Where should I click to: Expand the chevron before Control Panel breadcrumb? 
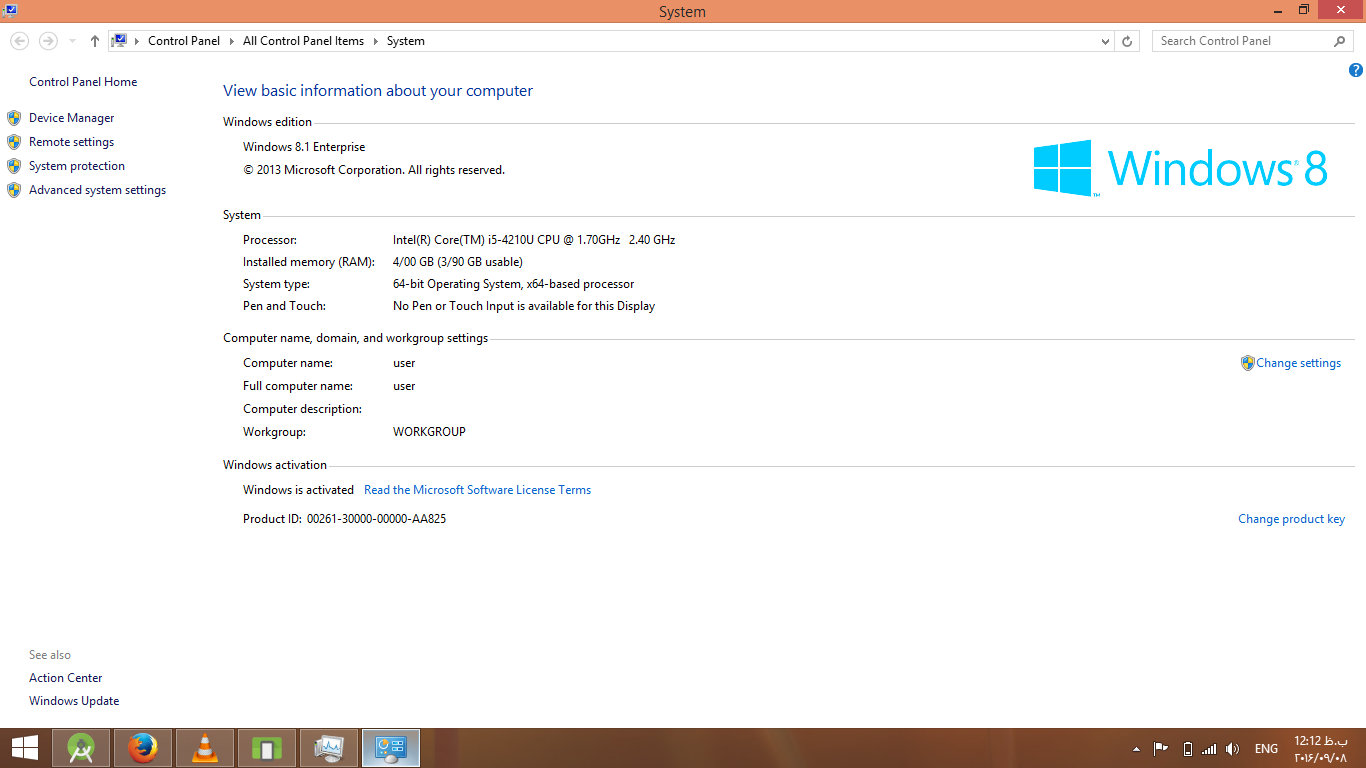[x=137, y=41]
